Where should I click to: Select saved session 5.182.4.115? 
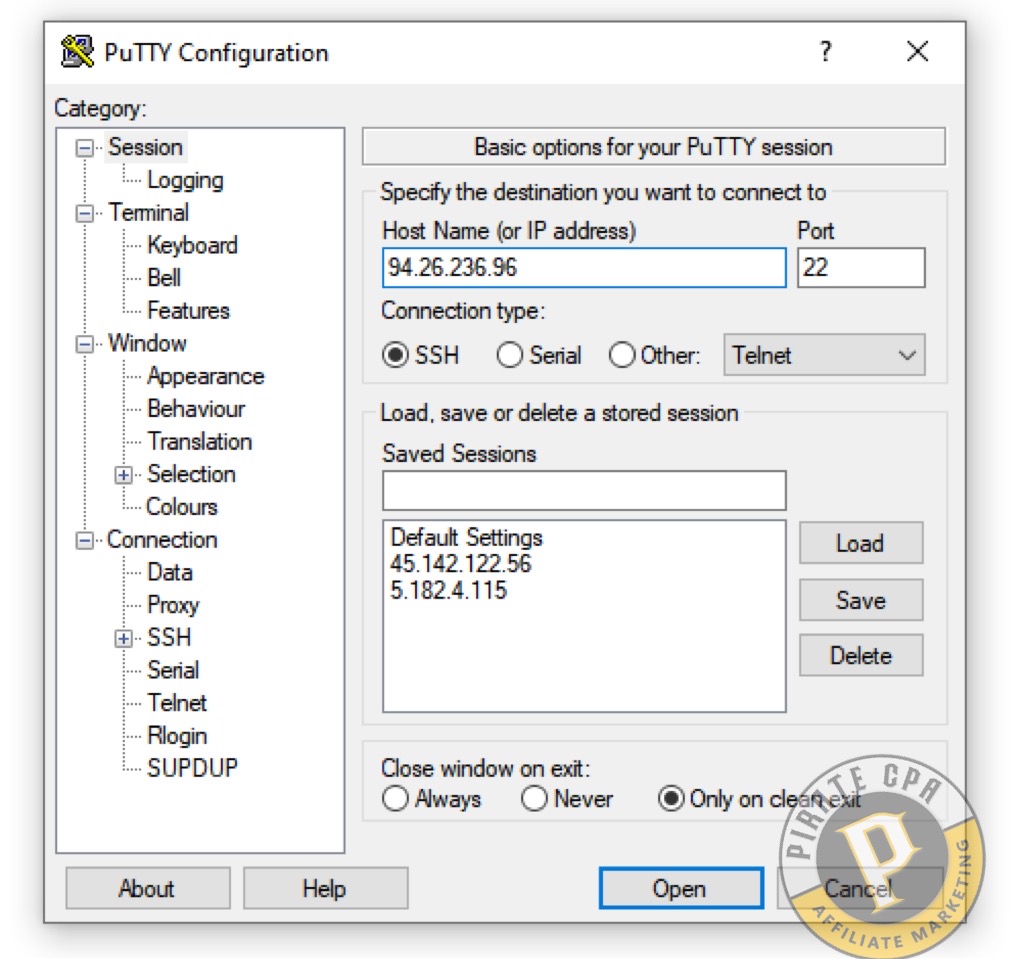click(448, 591)
